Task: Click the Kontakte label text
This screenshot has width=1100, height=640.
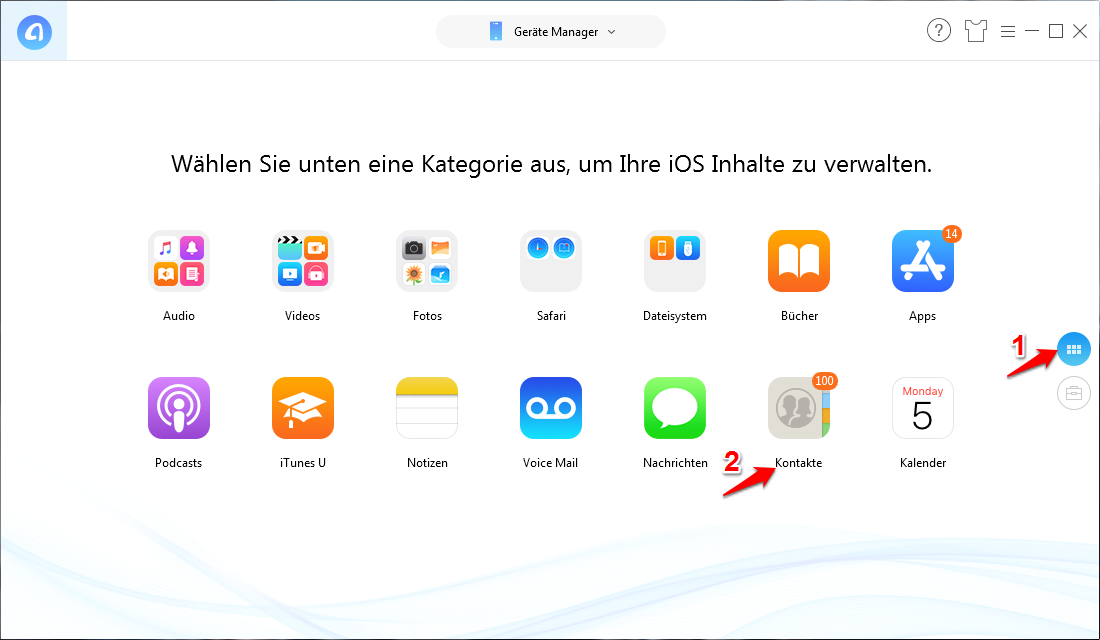Action: point(798,463)
